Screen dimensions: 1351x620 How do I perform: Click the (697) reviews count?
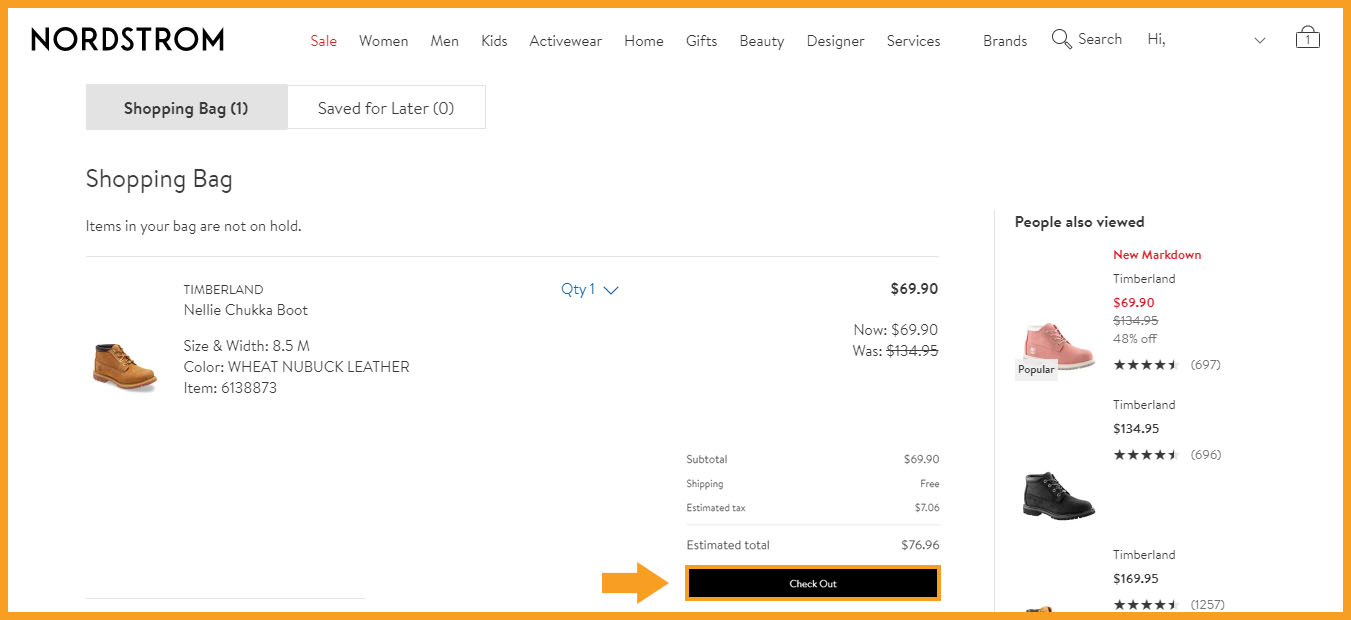pyautogui.click(x=1205, y=365)
